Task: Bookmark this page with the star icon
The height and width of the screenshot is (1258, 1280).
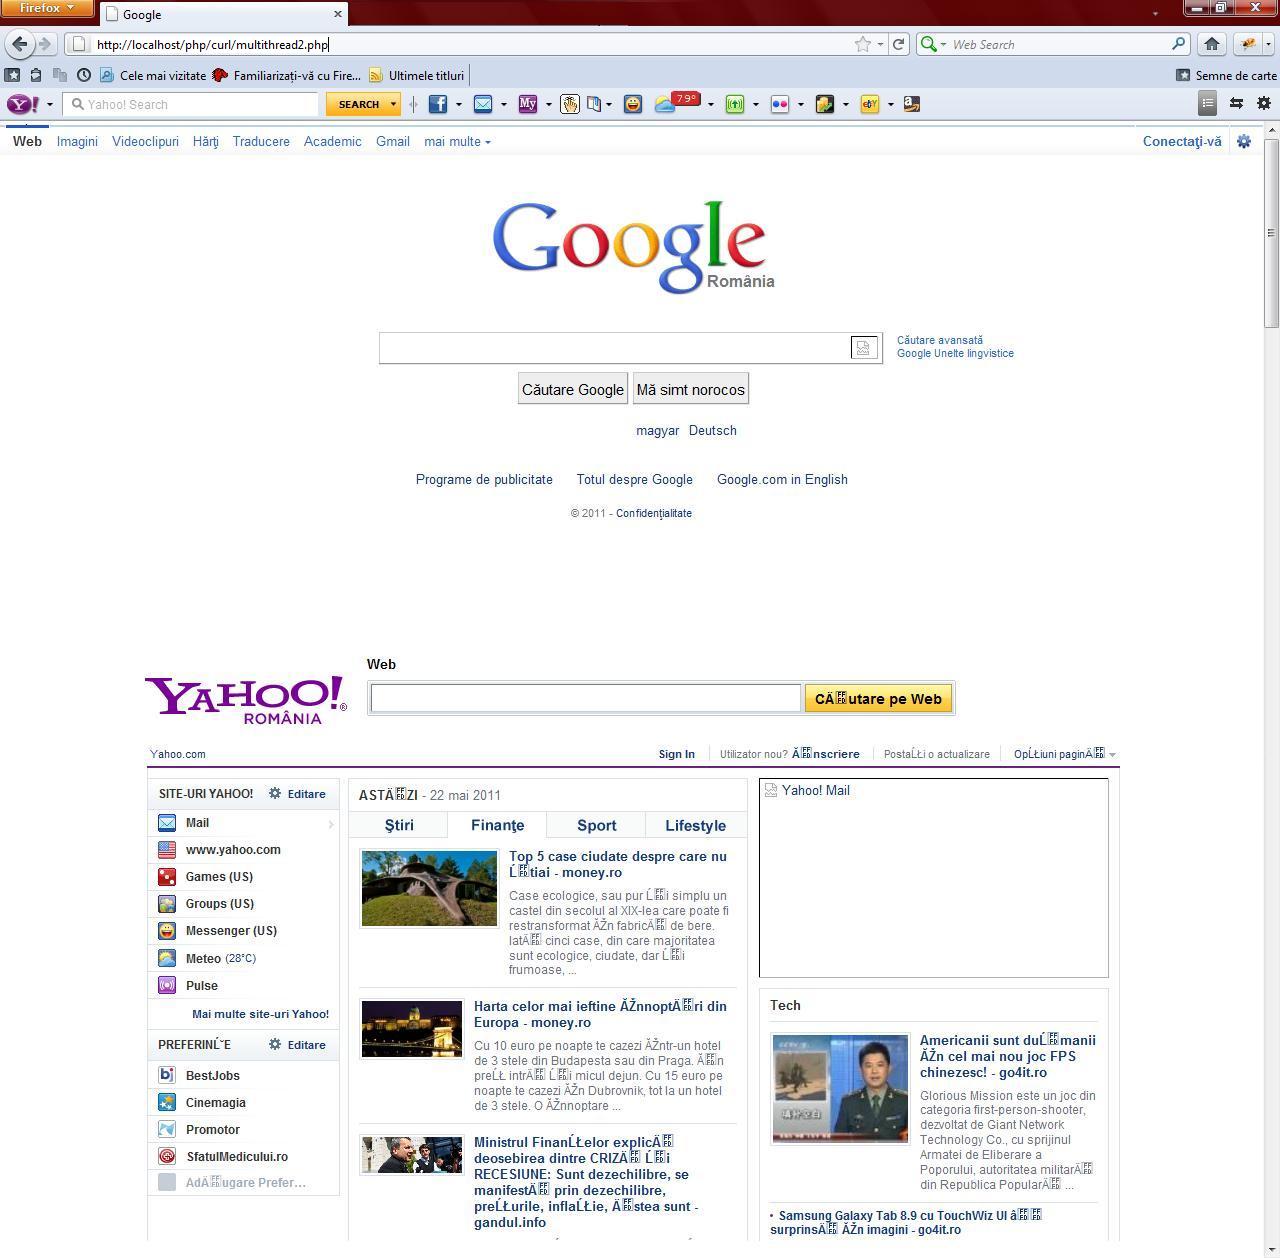Action: click(x=863, y=44)
